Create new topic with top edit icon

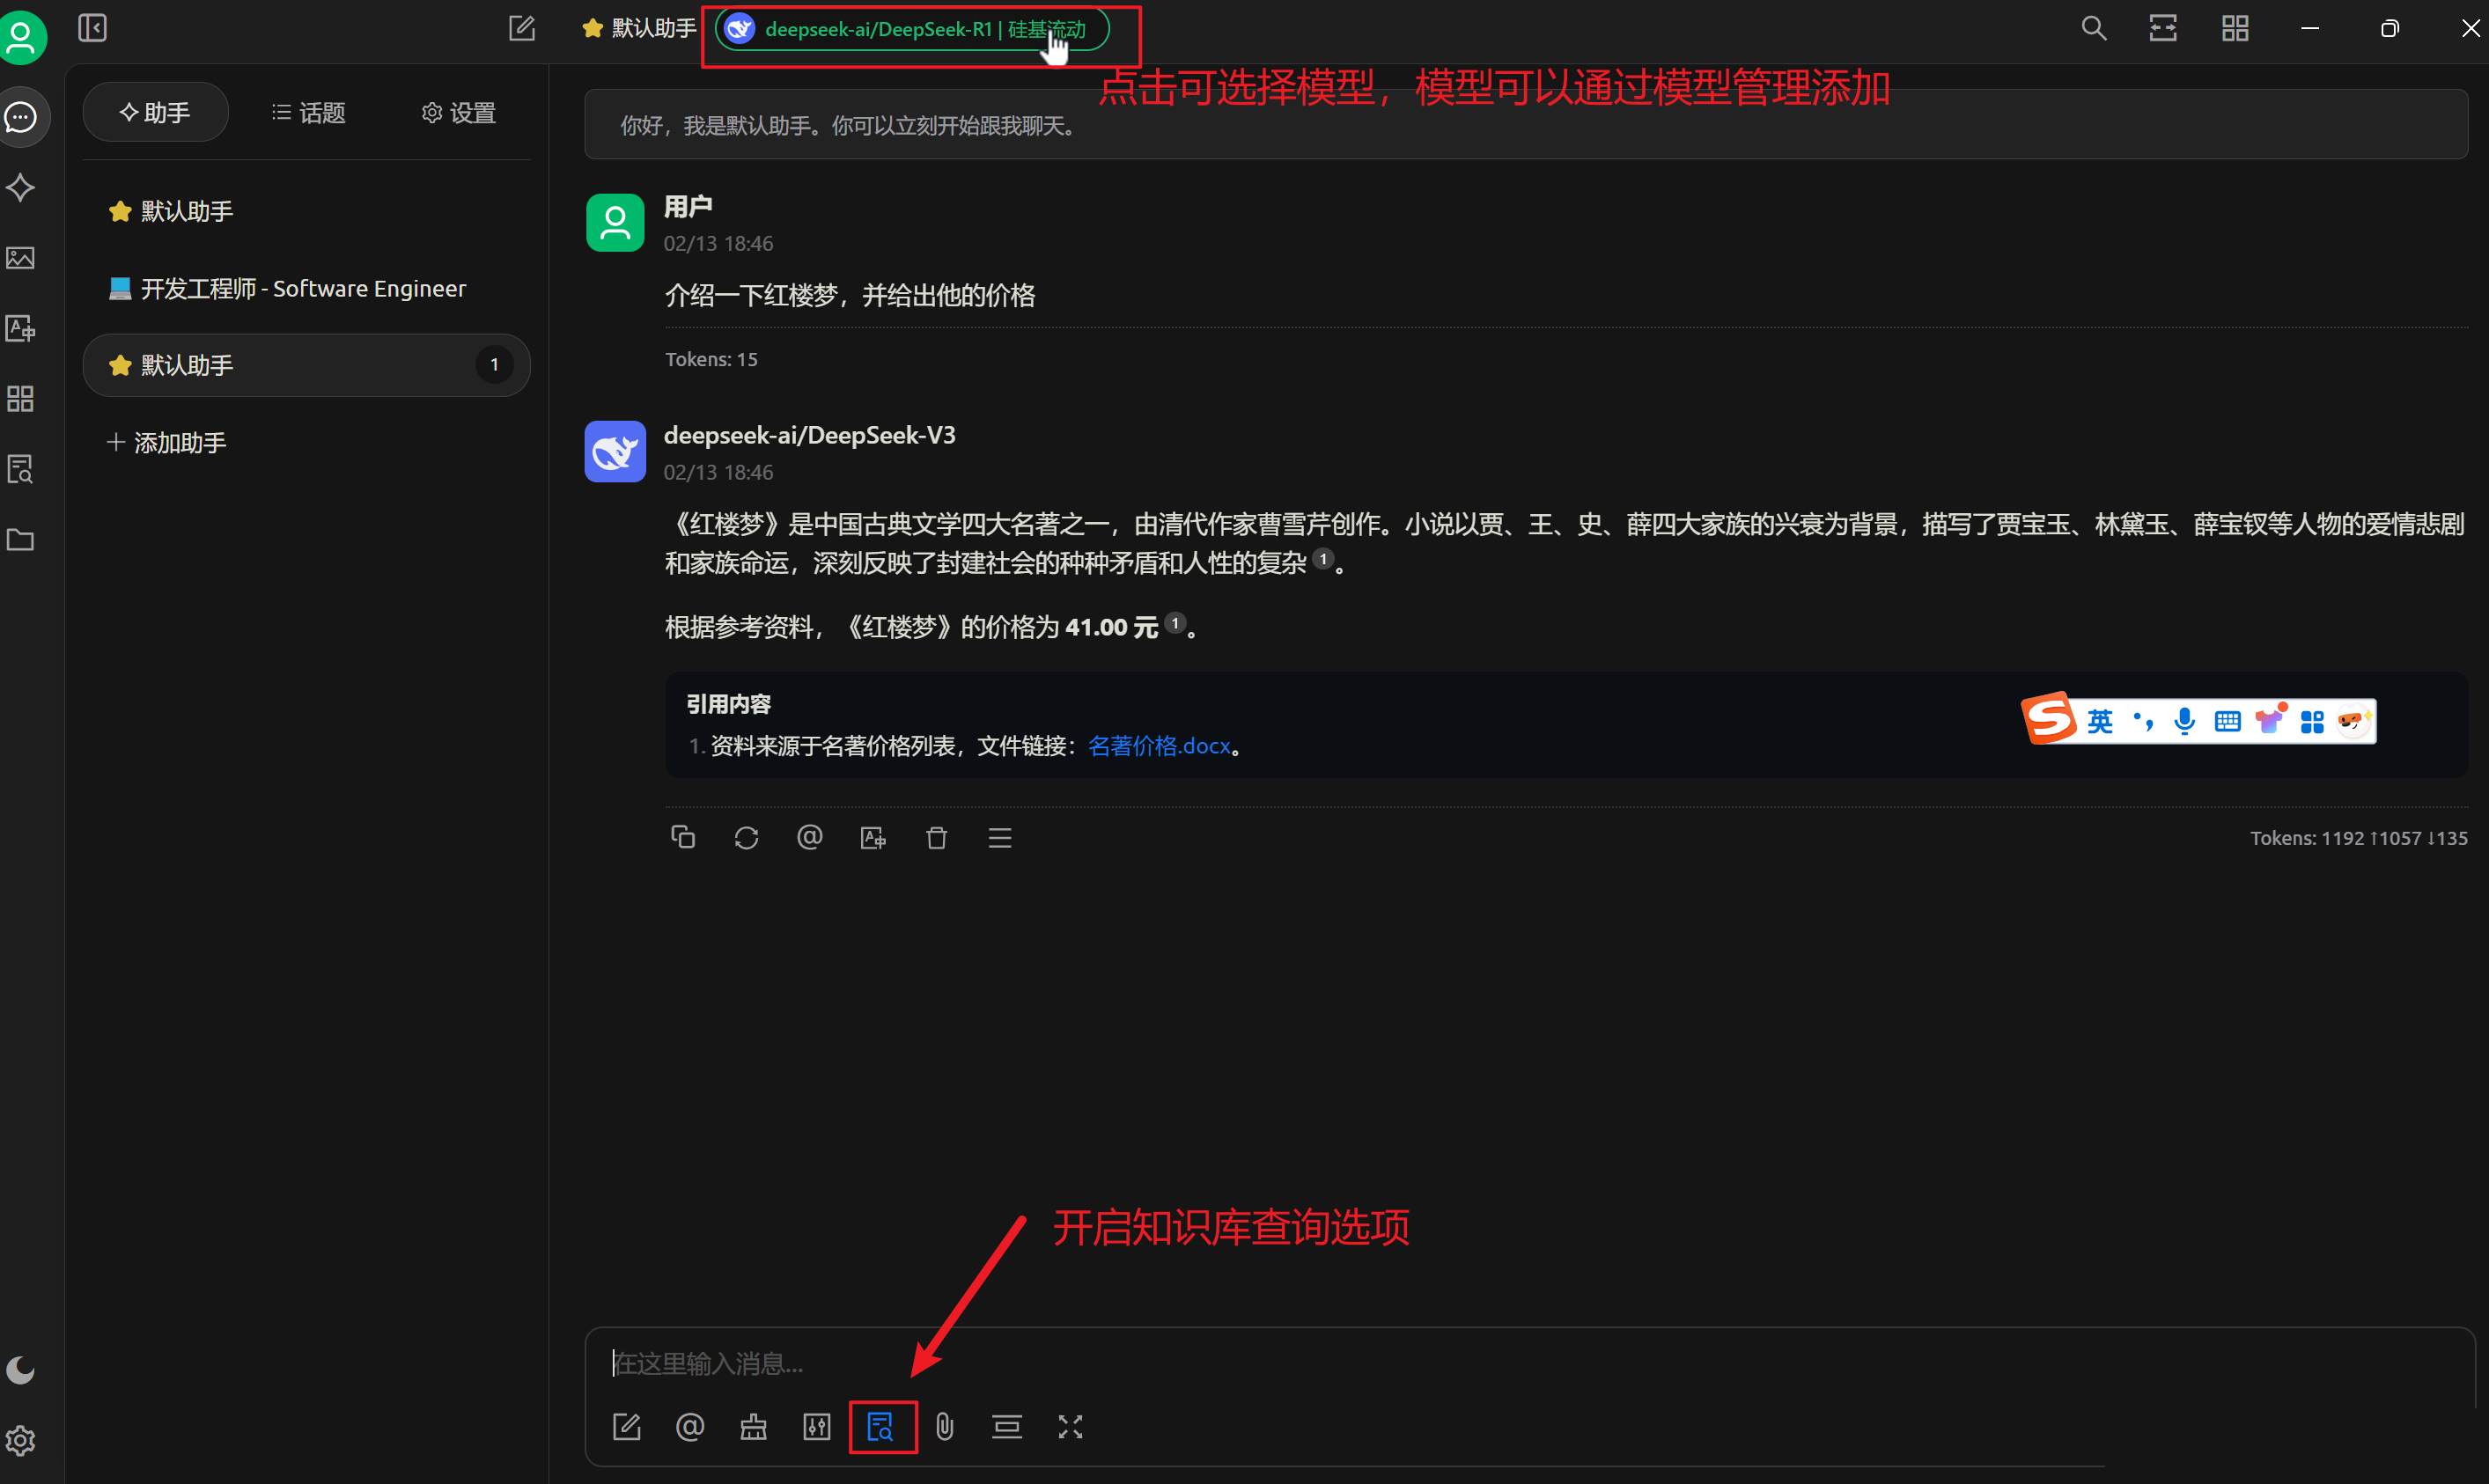point(522,28)
